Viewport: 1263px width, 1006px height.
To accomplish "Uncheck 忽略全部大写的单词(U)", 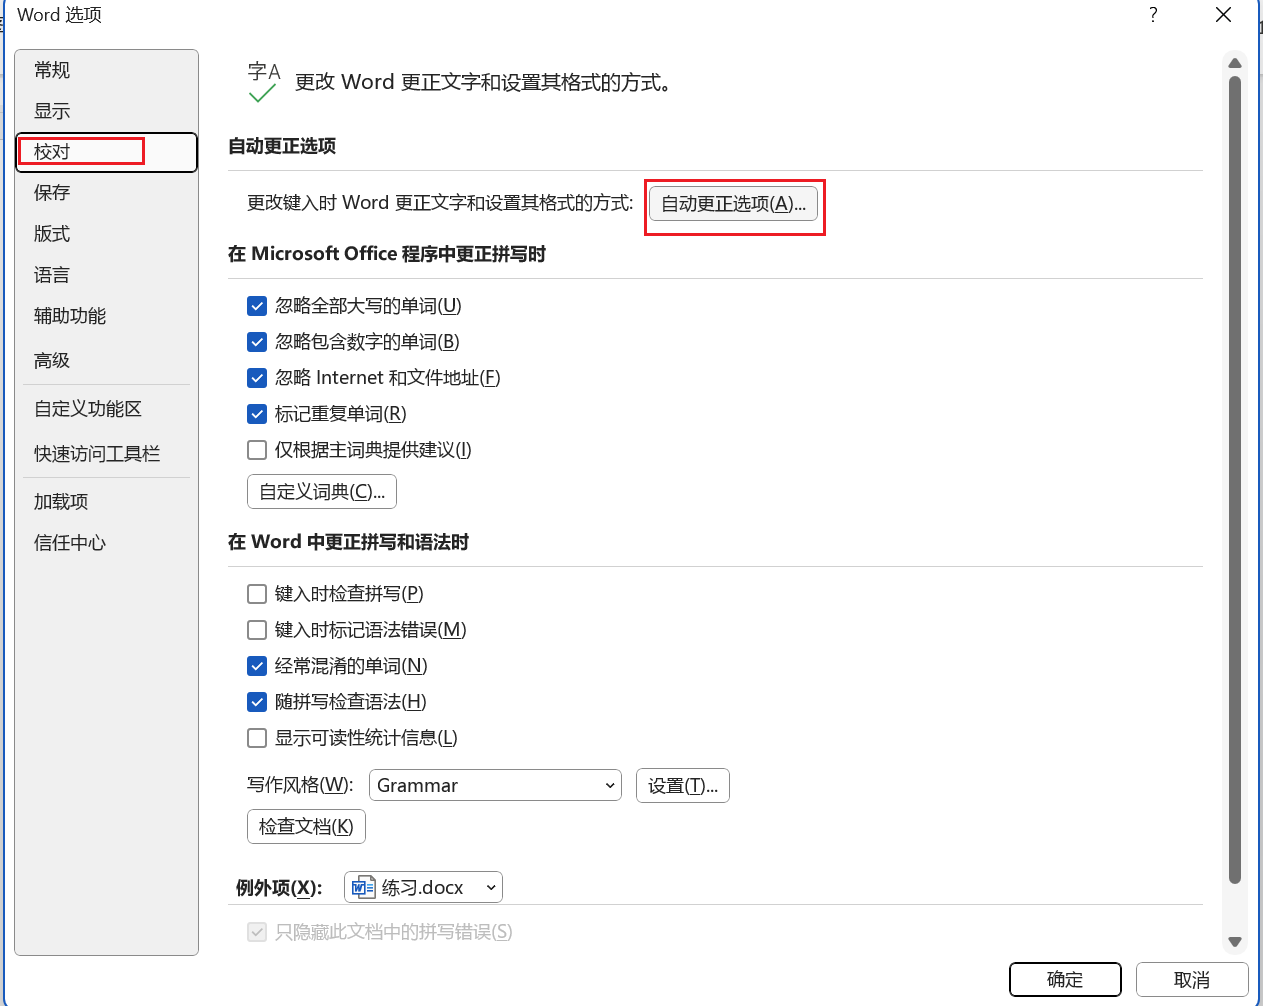I will coord(257,306).
